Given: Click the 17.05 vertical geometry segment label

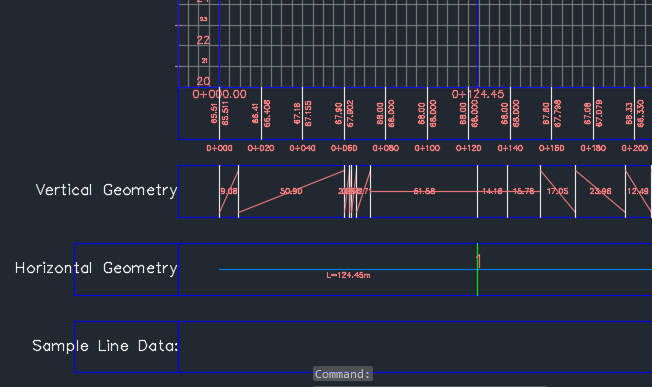Looking at the screenshot, I should 557,191.
